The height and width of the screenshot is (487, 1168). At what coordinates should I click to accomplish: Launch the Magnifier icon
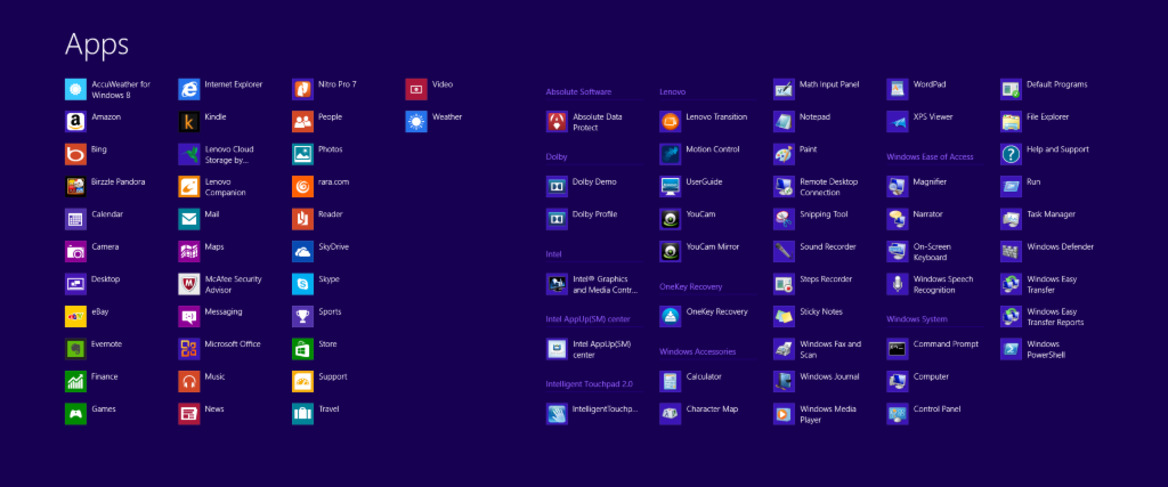[x=898, y=186]
